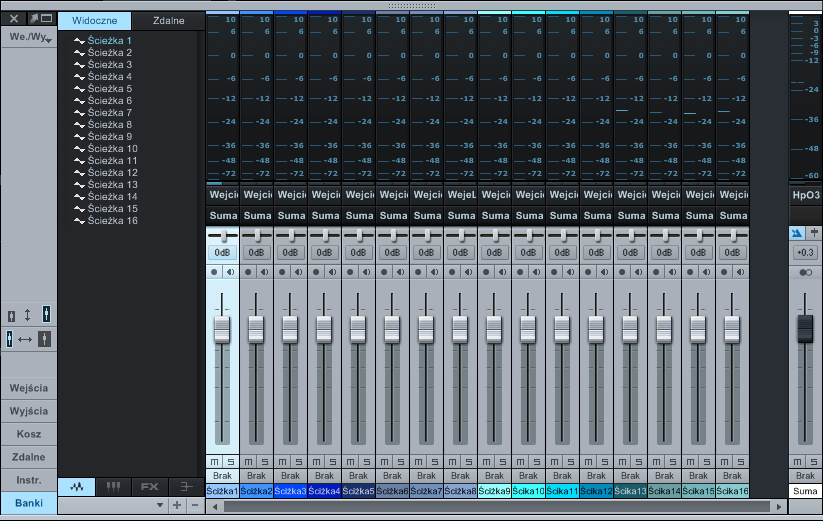Image resolution: width=823 pixels, height=521 pixels.
Task: Add a new bank with plus
Action: point(177,505)
